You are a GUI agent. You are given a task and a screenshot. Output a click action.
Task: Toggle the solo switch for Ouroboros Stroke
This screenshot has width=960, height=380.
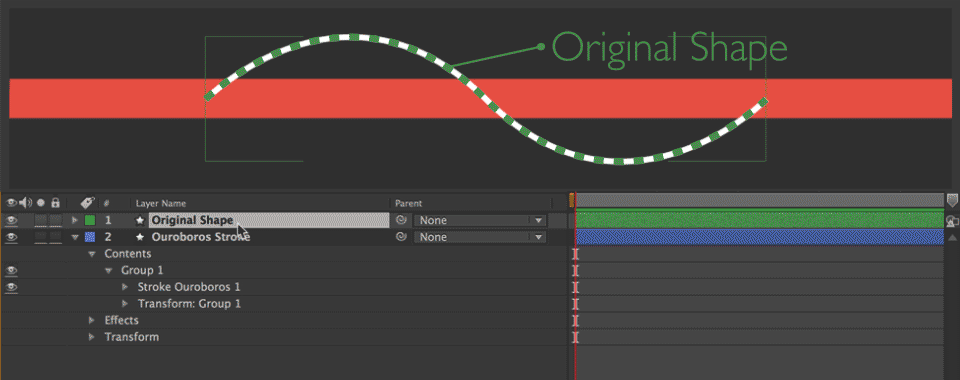click(41, 237)
